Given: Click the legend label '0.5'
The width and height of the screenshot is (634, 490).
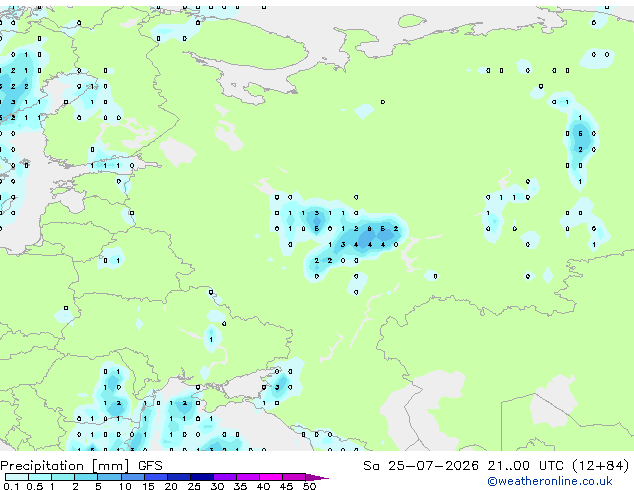Looking at the screenshot, I should [x=34, y=486].
